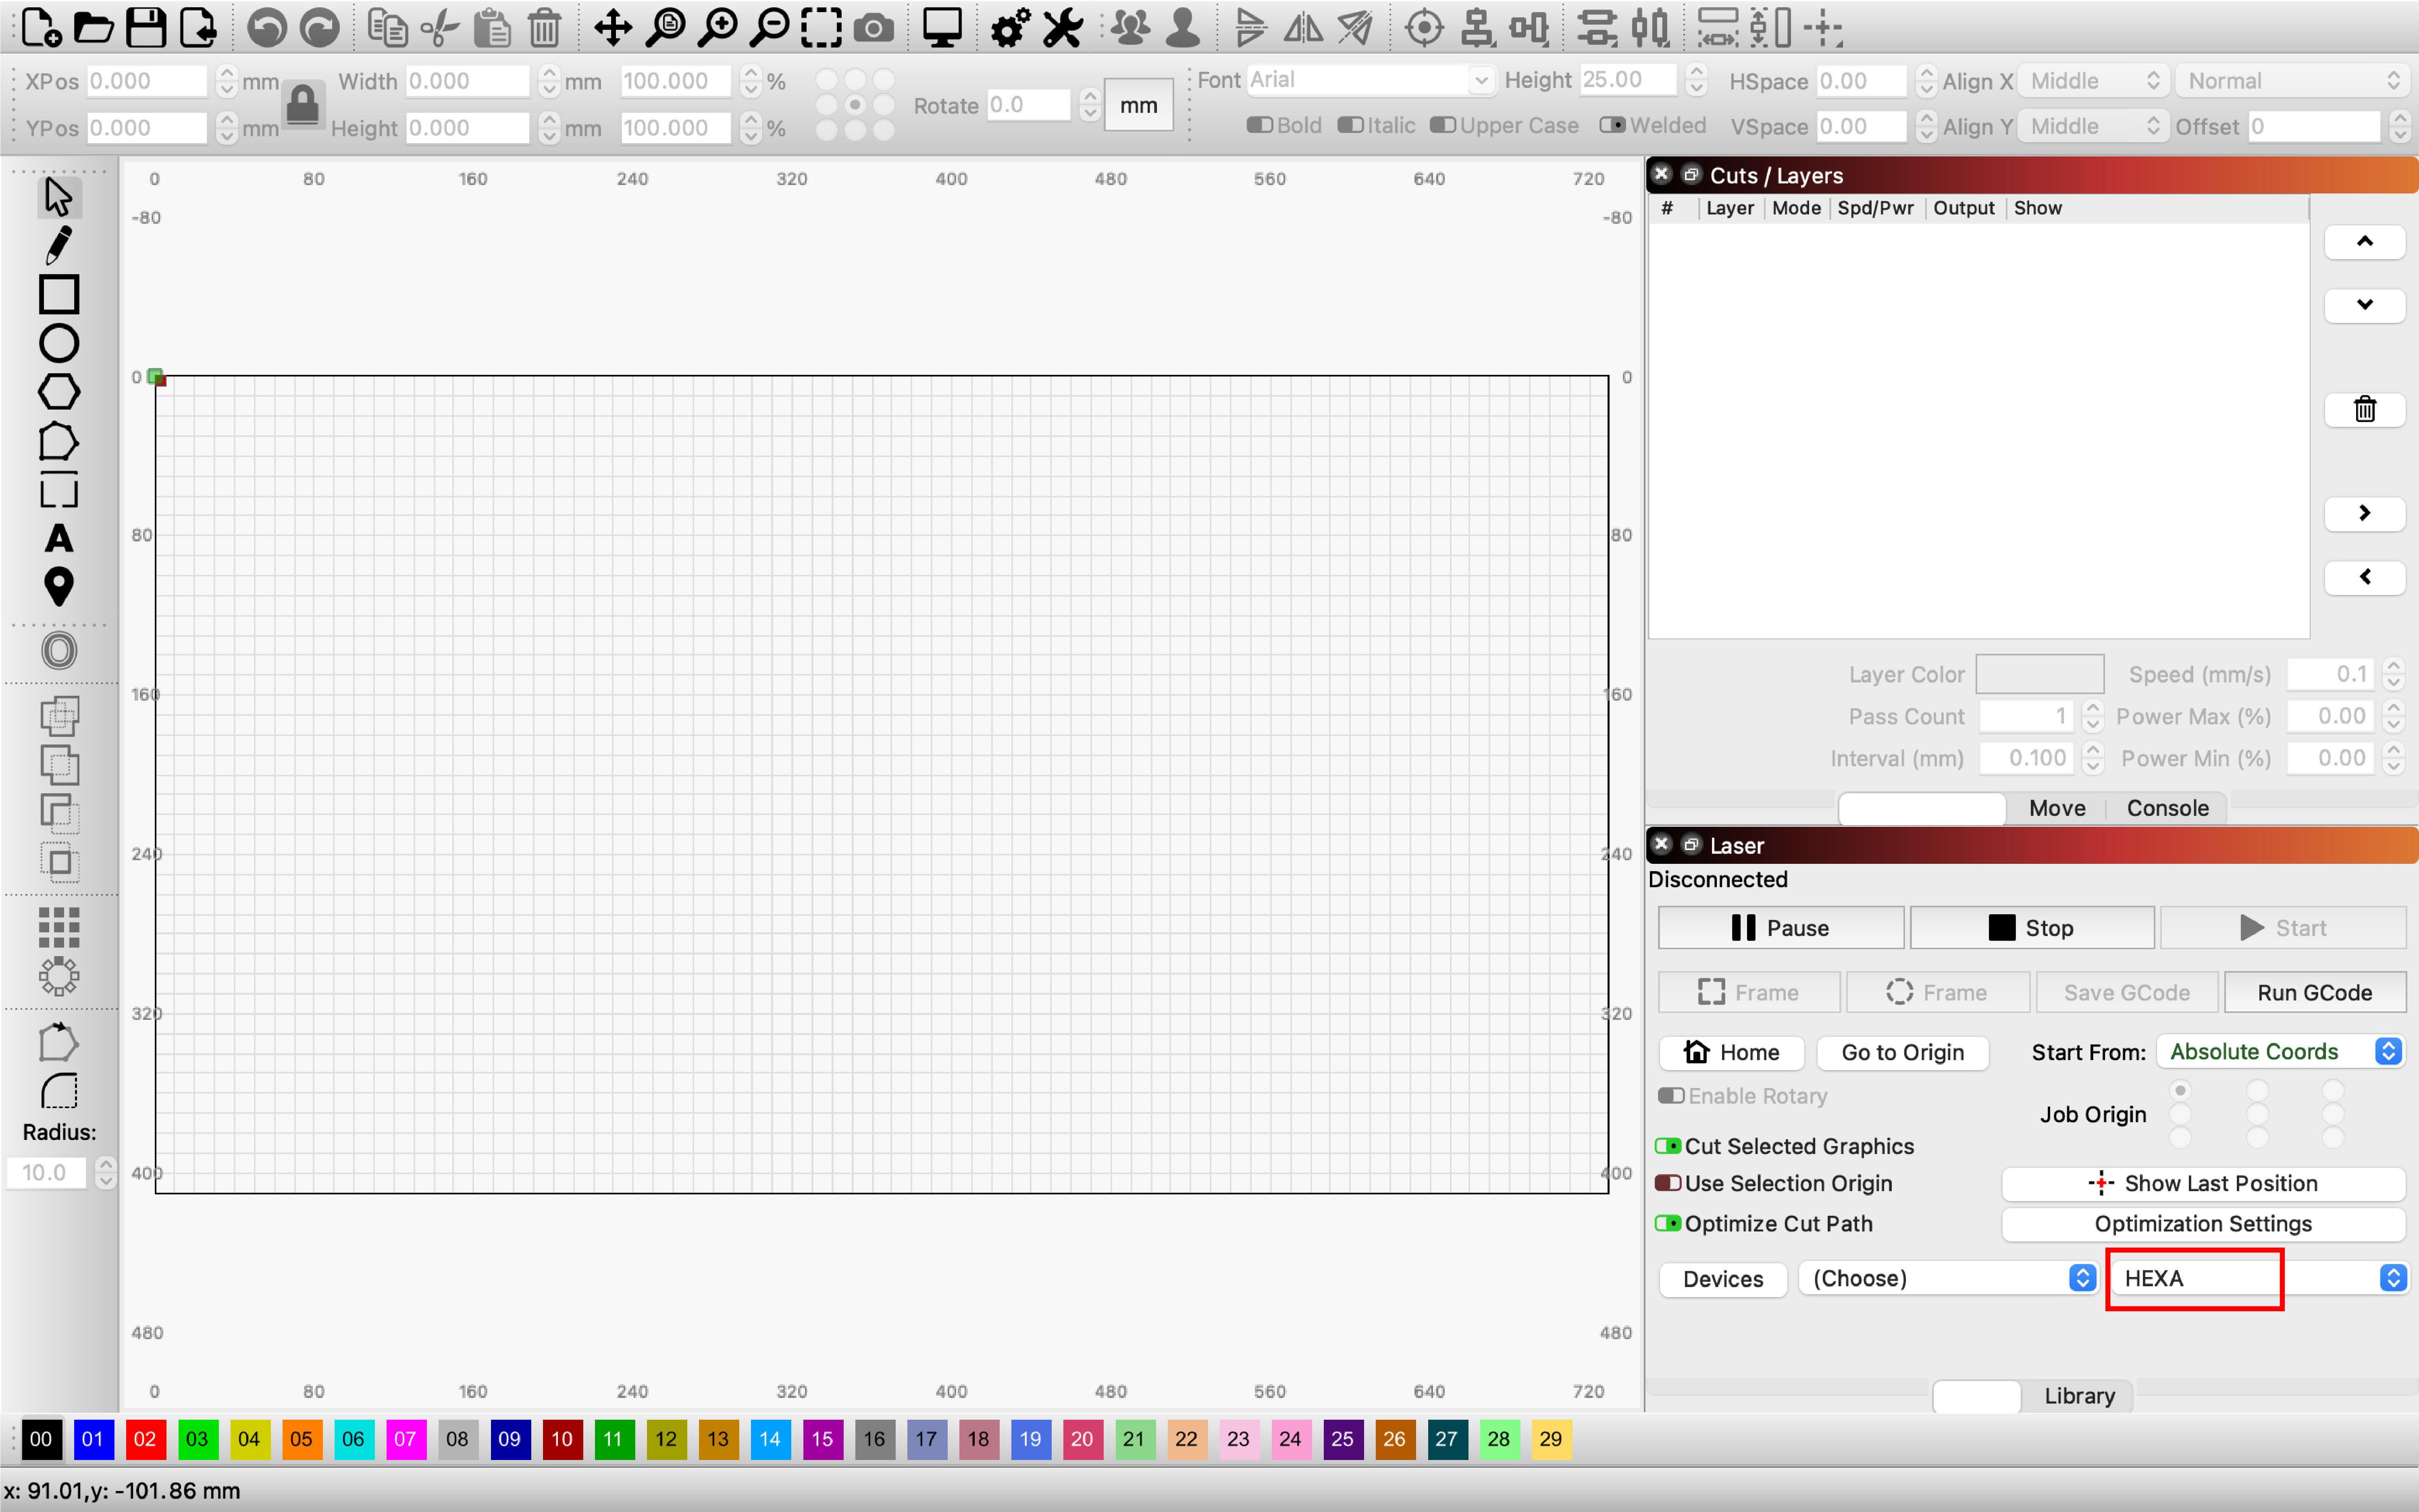Viewport: 2419px width, 1512px height.
Task: Click the XPos input field
Action: point(147,81)
